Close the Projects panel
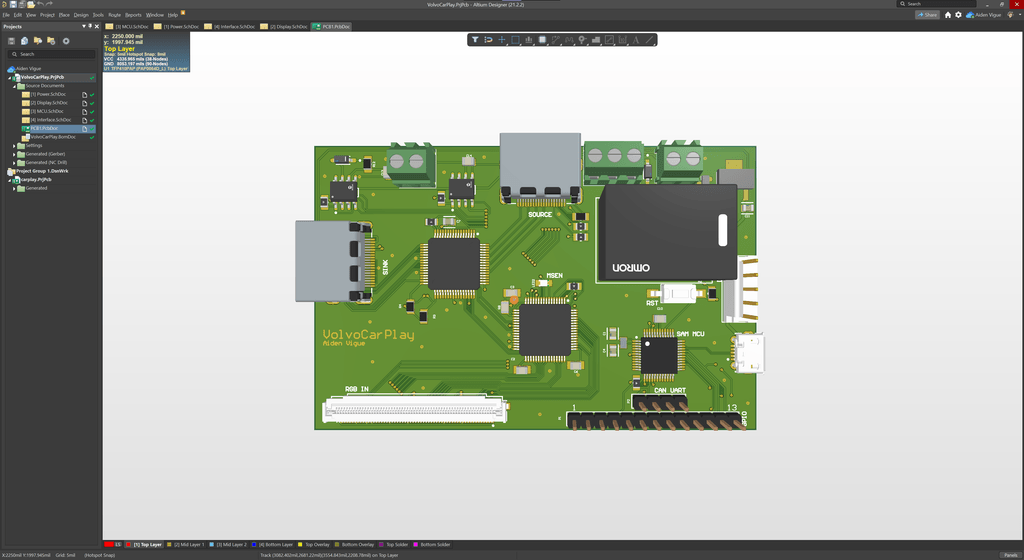Viewport: 1024px width, 560px height. click(97, 26)
